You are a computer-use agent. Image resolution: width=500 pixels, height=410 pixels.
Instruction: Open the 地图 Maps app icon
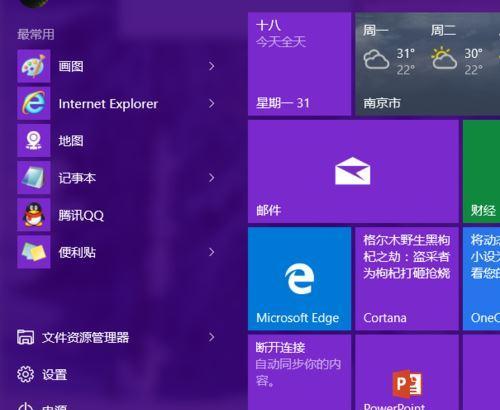point(34,141)
